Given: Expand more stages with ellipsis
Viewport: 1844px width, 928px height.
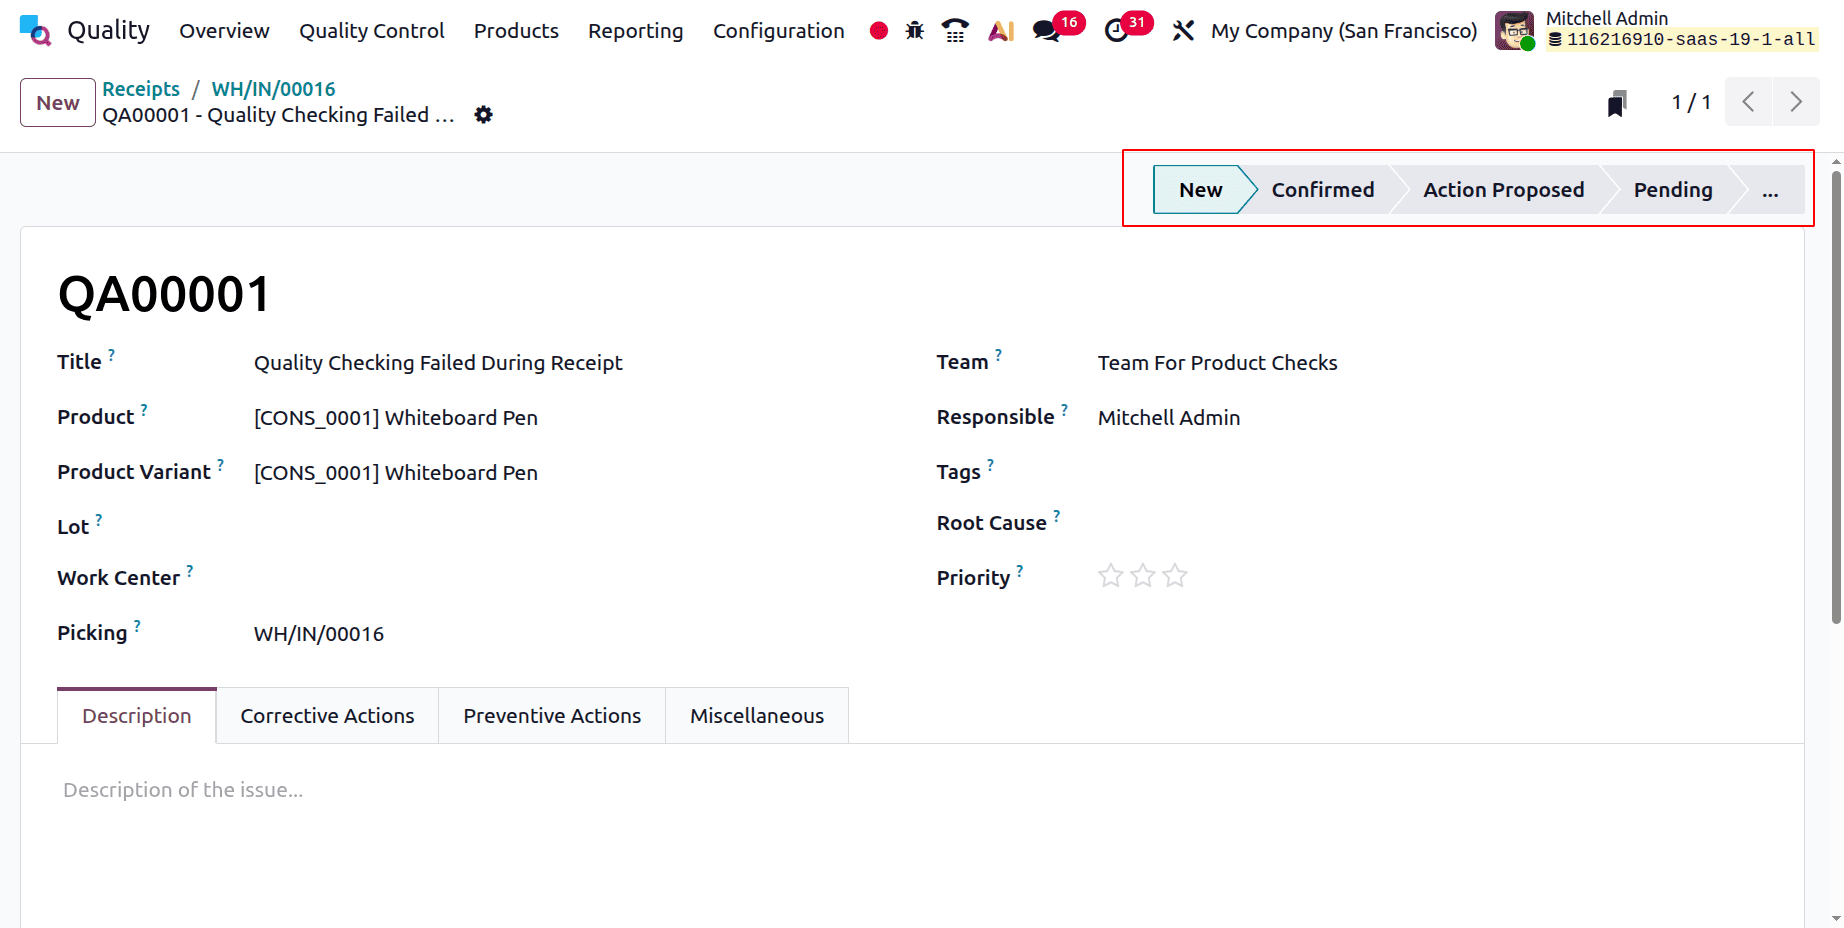Looking at the screenshot, I should coord(1770,190).
